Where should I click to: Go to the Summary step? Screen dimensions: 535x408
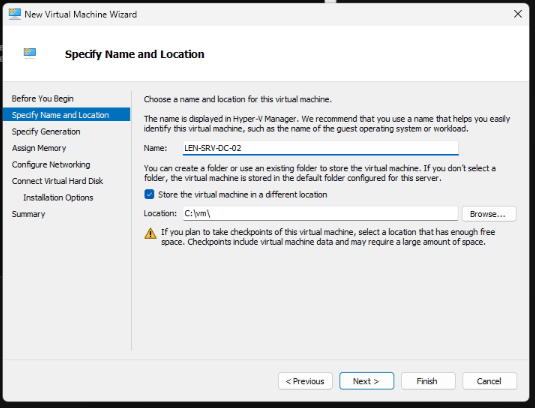tap(28, 214)
